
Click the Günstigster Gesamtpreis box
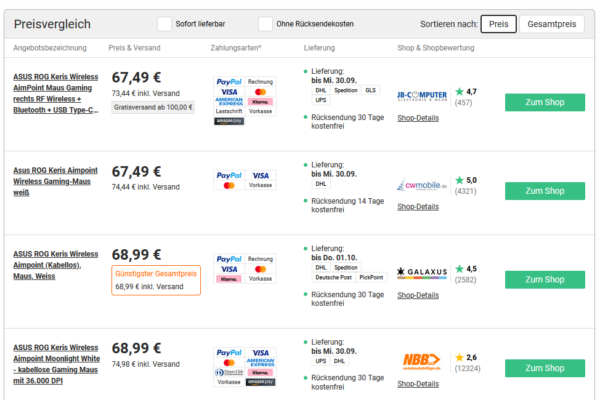point(156,280)
